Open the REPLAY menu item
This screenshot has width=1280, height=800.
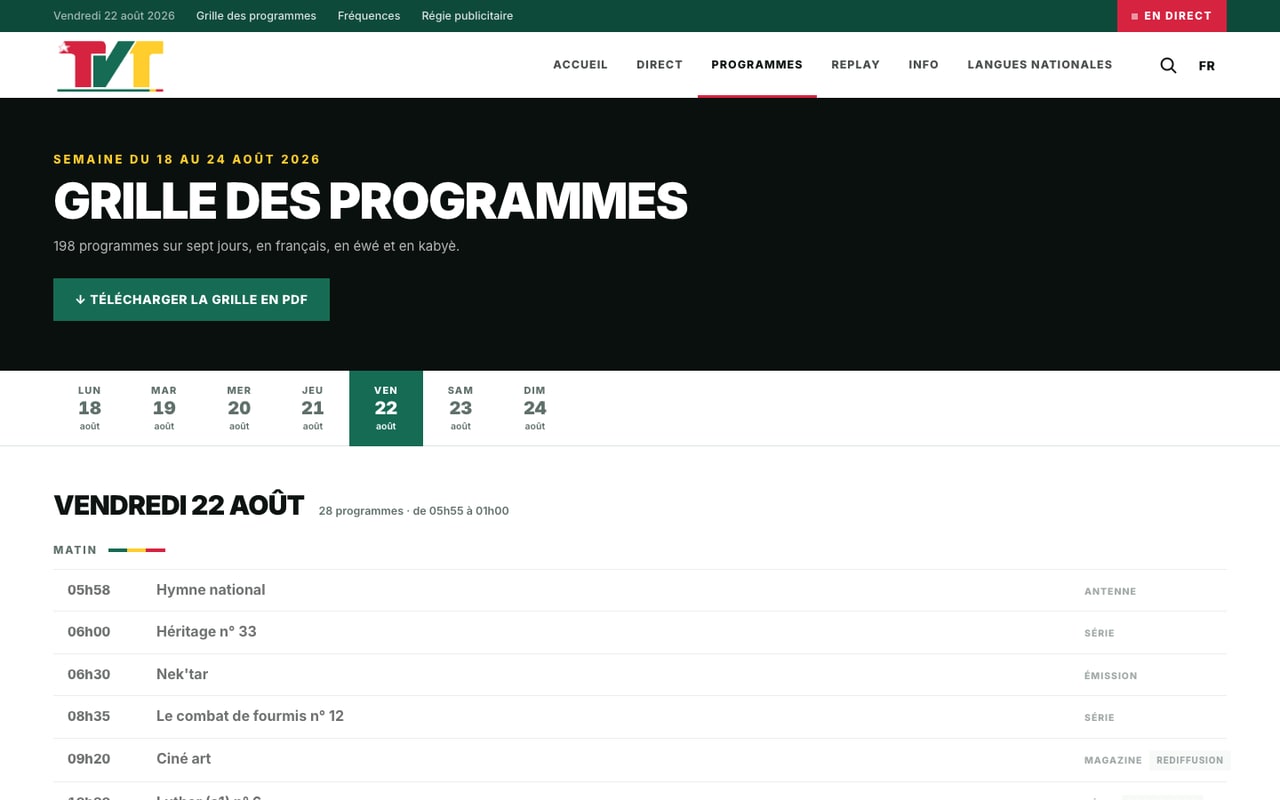(x=855, y=64)
